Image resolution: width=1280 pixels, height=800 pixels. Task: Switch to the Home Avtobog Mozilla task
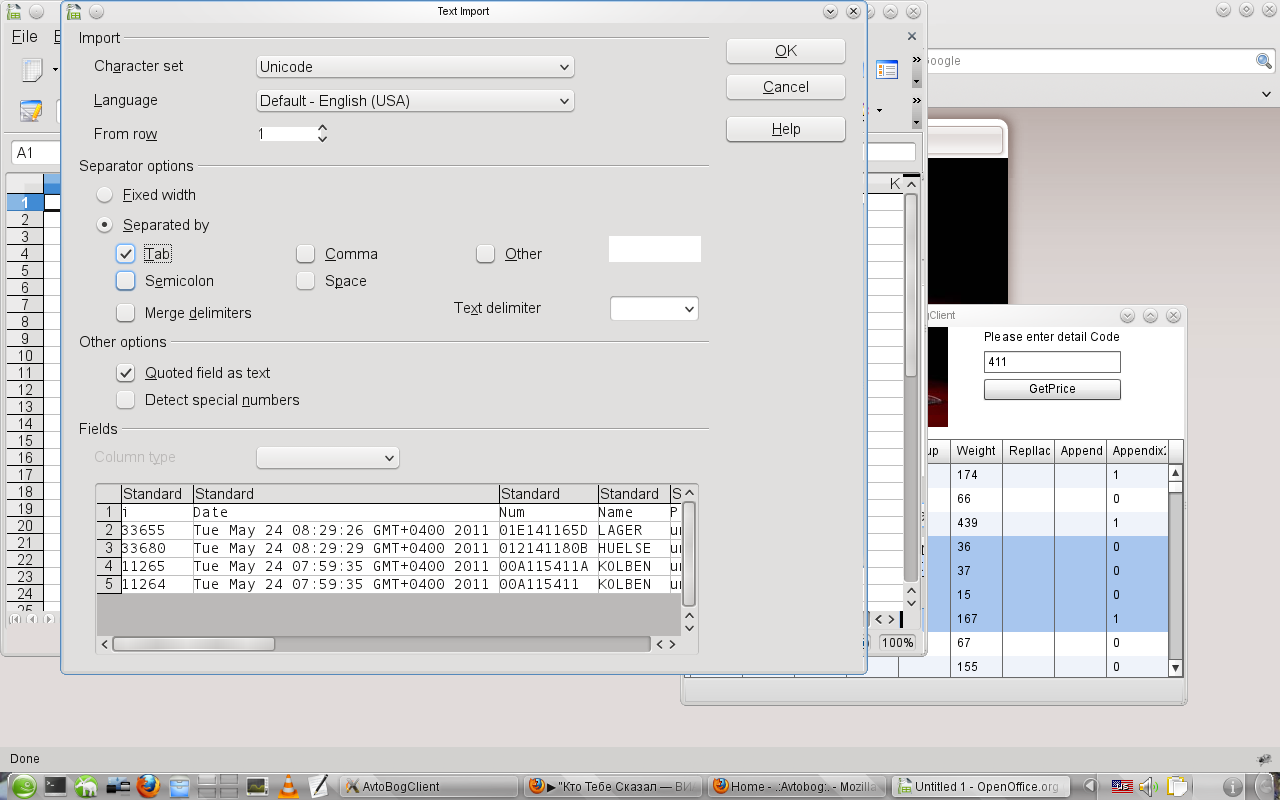798,786
